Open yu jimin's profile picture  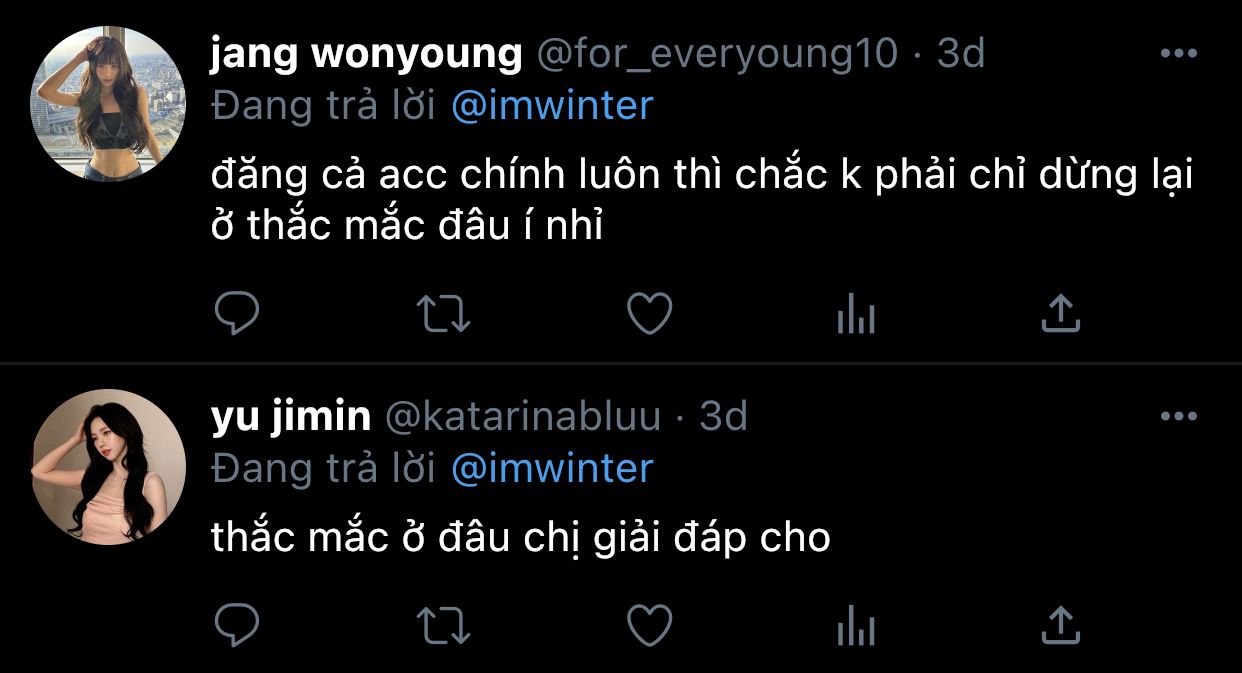pyautogui.click(x=109, y=467)
